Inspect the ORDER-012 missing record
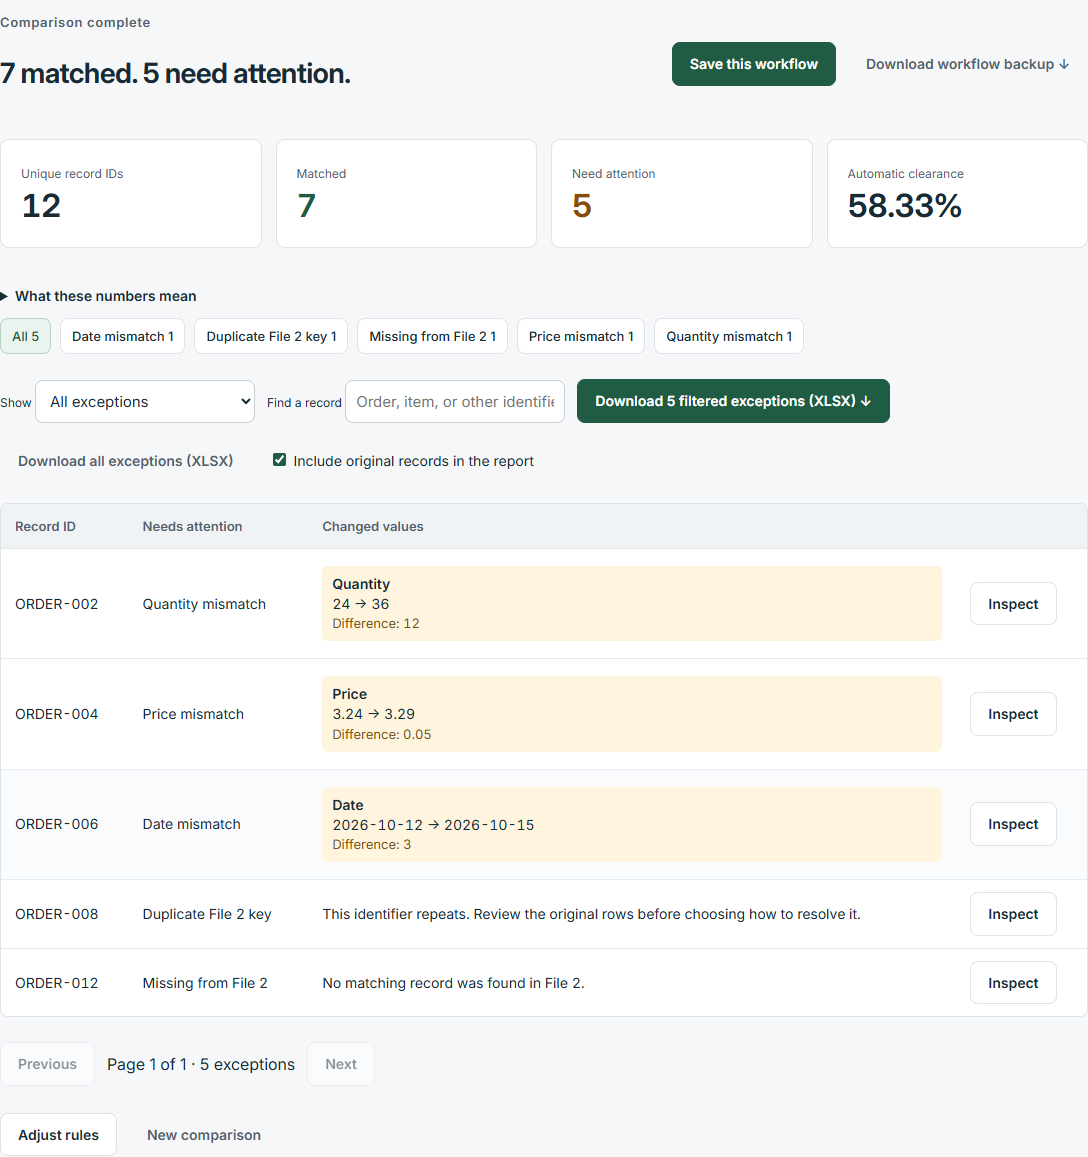The height and width of the screenshot is (1157, 1088). coord(1013,983)
